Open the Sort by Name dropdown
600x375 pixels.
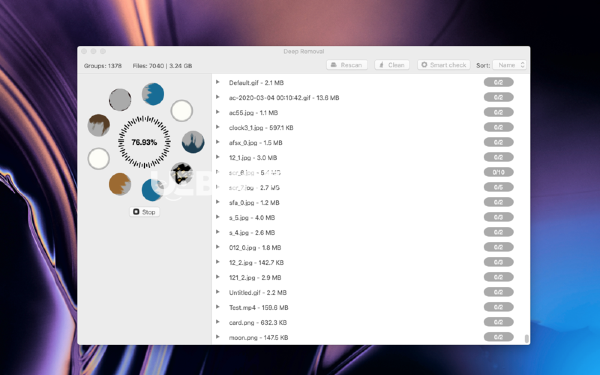click(510, 65)
